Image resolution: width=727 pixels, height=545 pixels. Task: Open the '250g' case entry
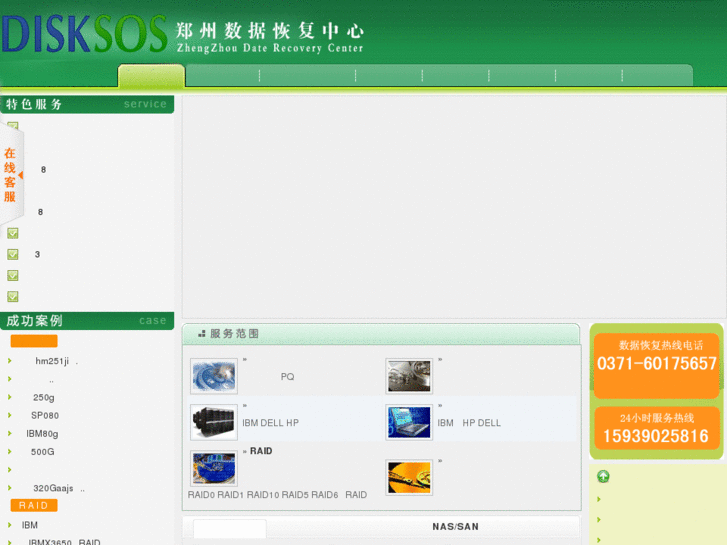44,398
